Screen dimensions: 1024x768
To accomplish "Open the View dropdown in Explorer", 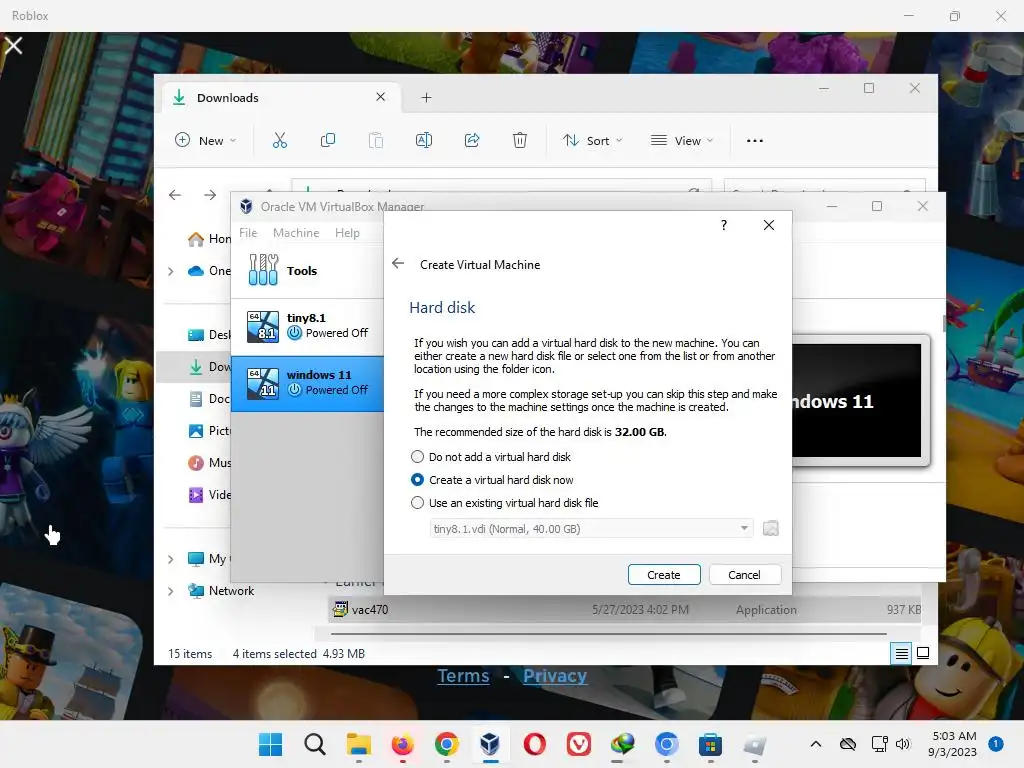I will click(682, 140).
